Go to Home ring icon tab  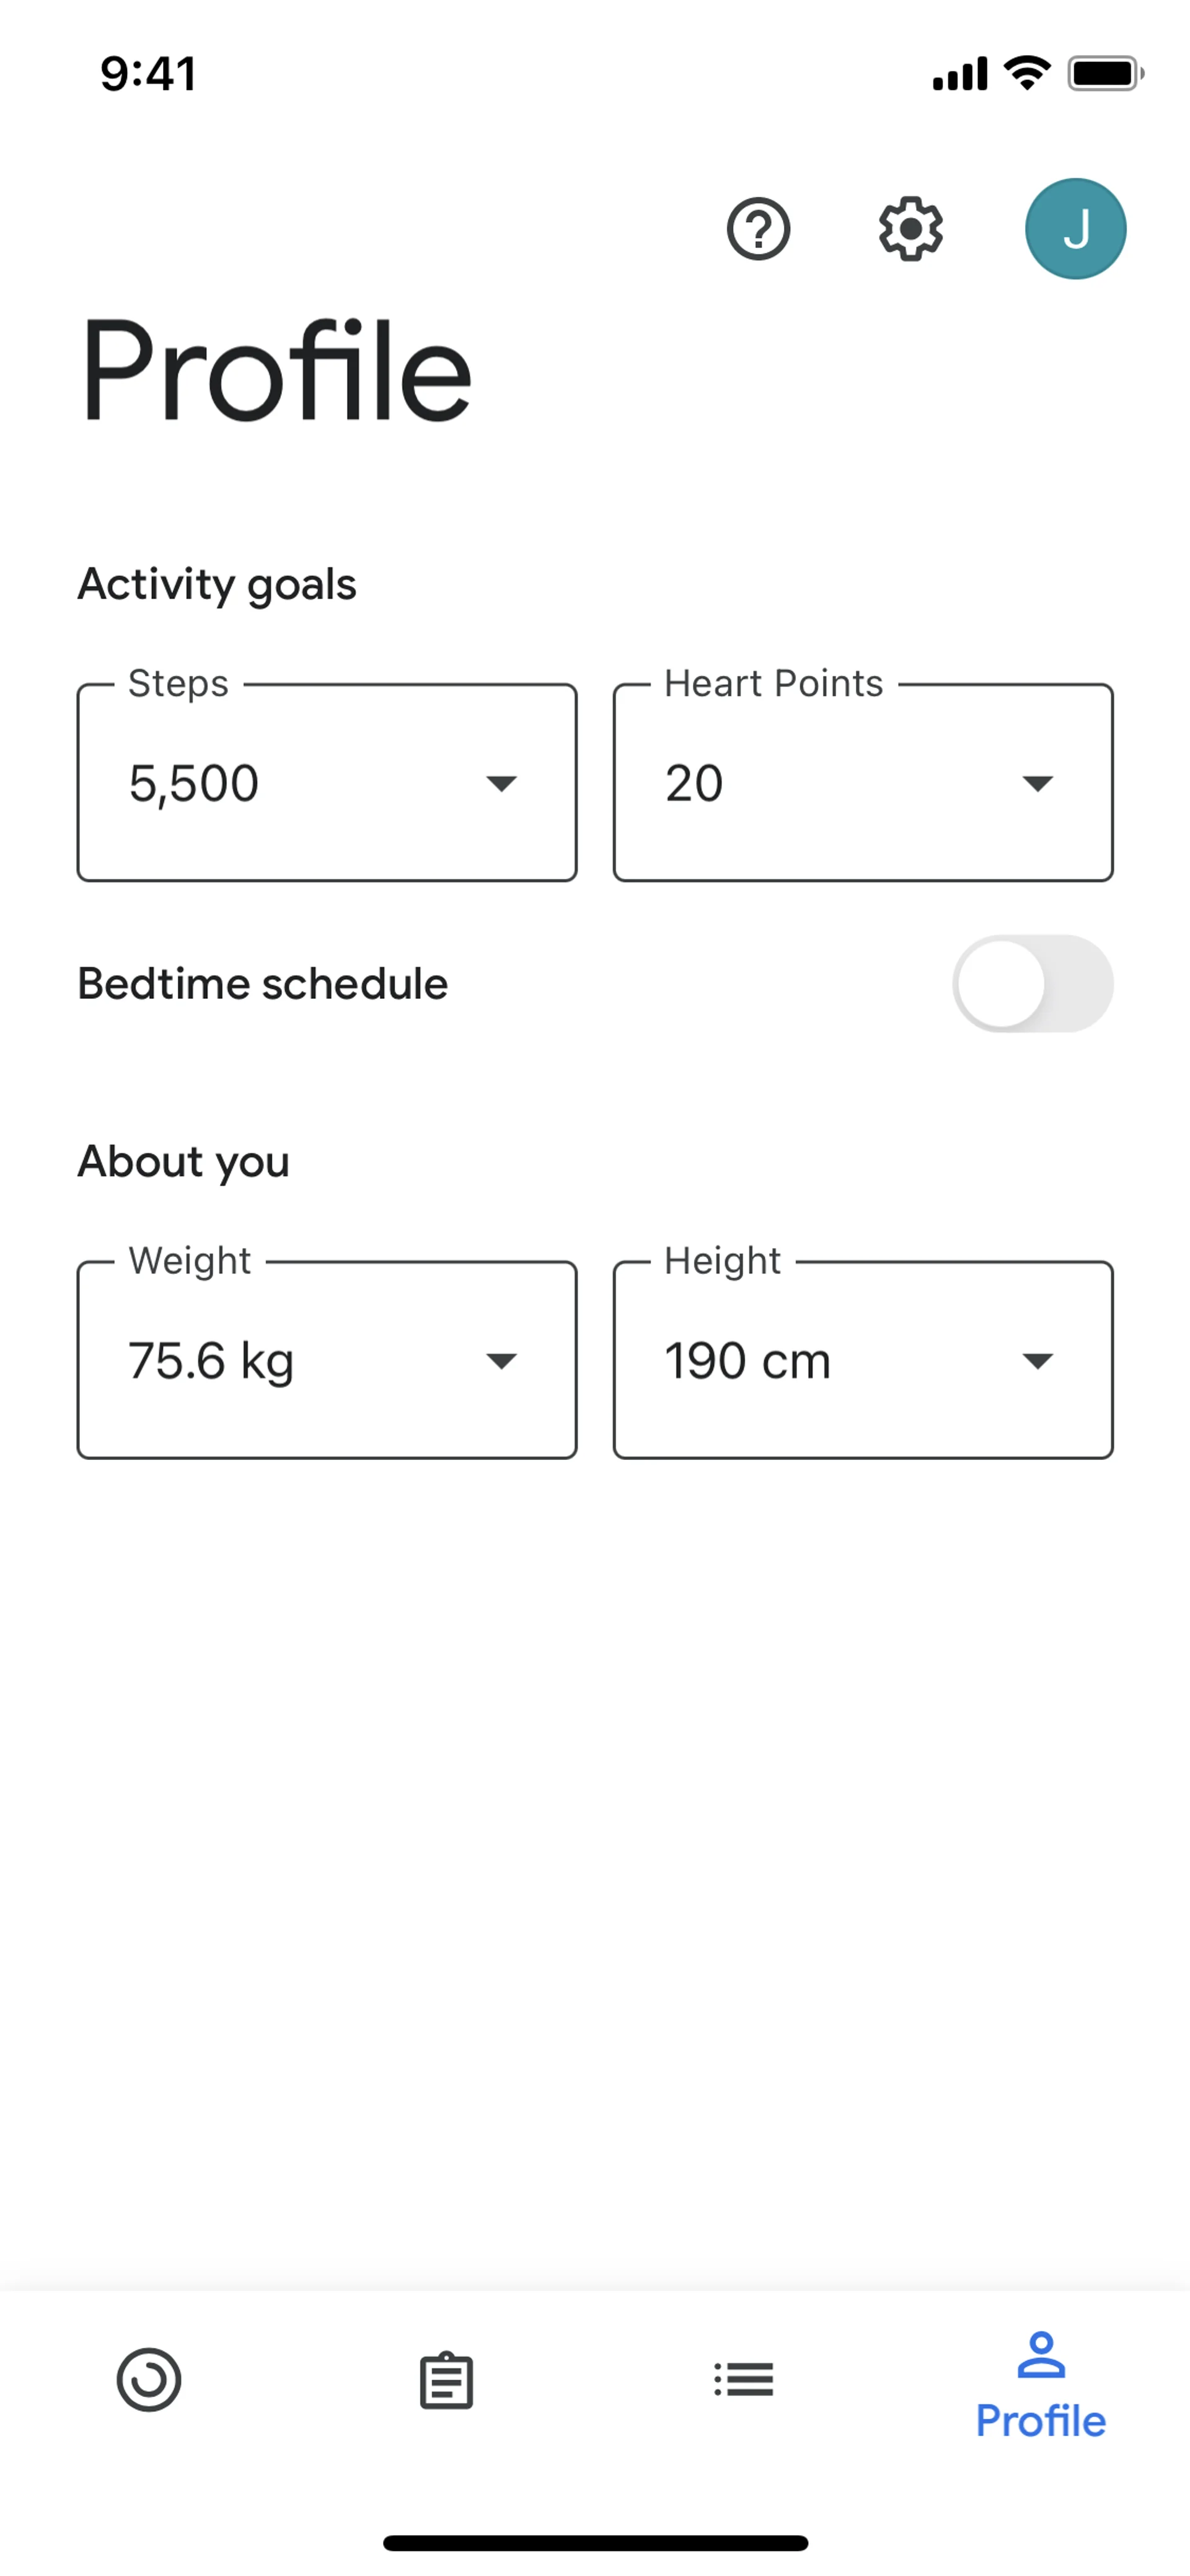point(149,2379)
